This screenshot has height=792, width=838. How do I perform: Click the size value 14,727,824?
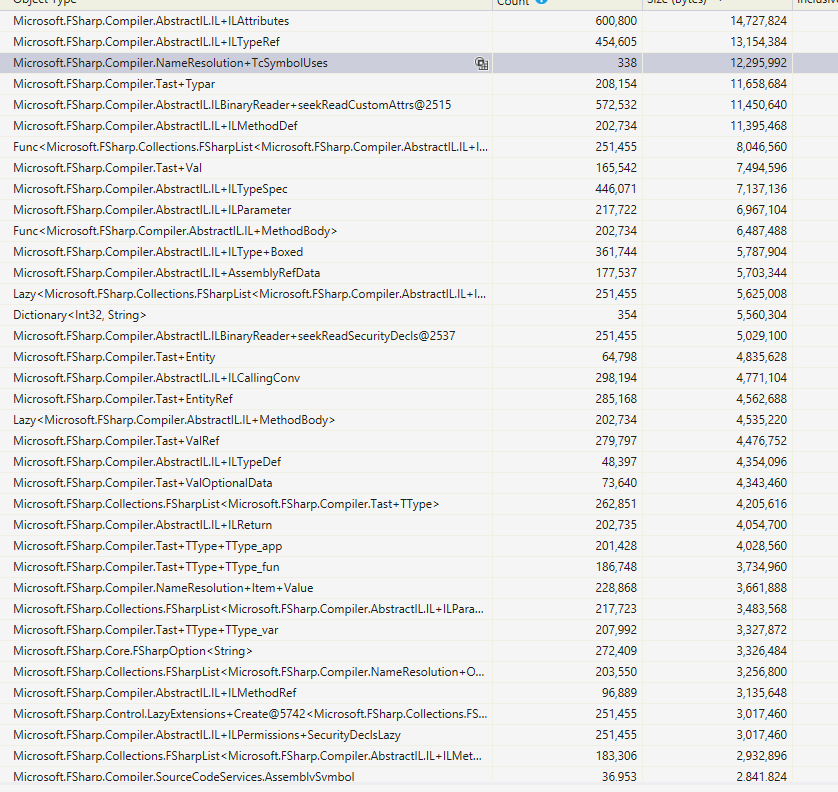(758, 21)
